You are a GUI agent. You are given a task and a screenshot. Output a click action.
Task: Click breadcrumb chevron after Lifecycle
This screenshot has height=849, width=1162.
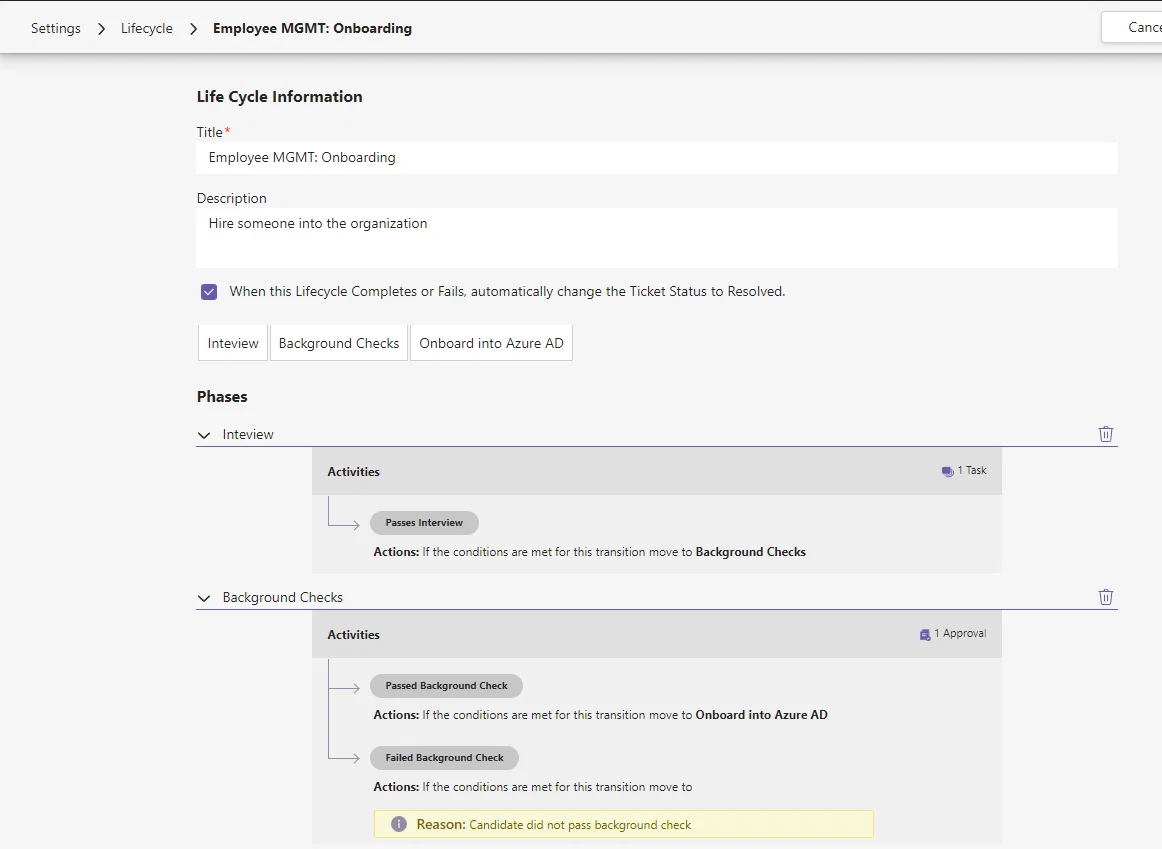[x=193, y=29]
